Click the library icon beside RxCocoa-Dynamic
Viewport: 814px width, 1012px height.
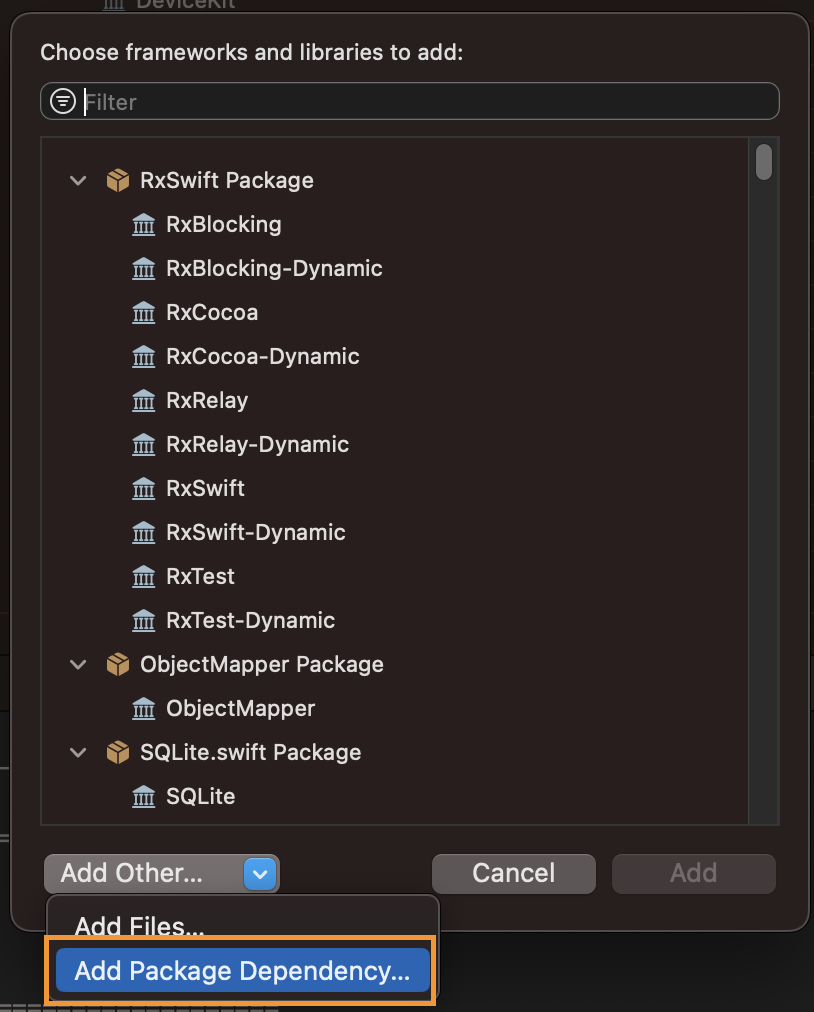tap(143, 356)
